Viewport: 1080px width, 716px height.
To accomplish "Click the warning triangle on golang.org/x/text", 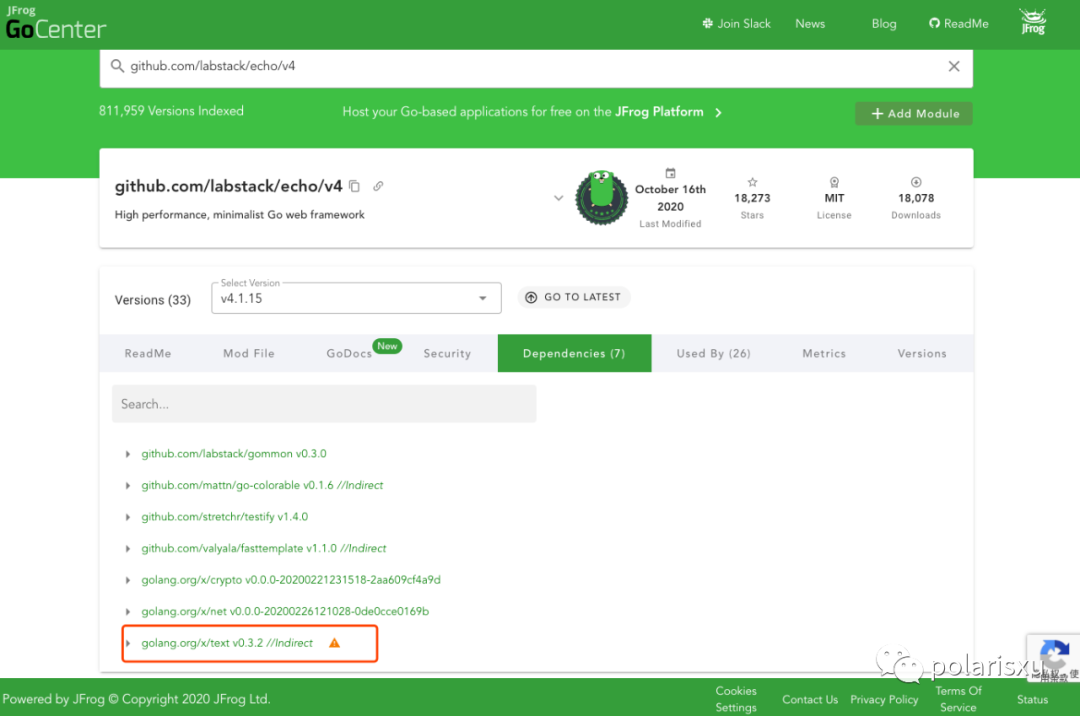I will click(335, 643).
